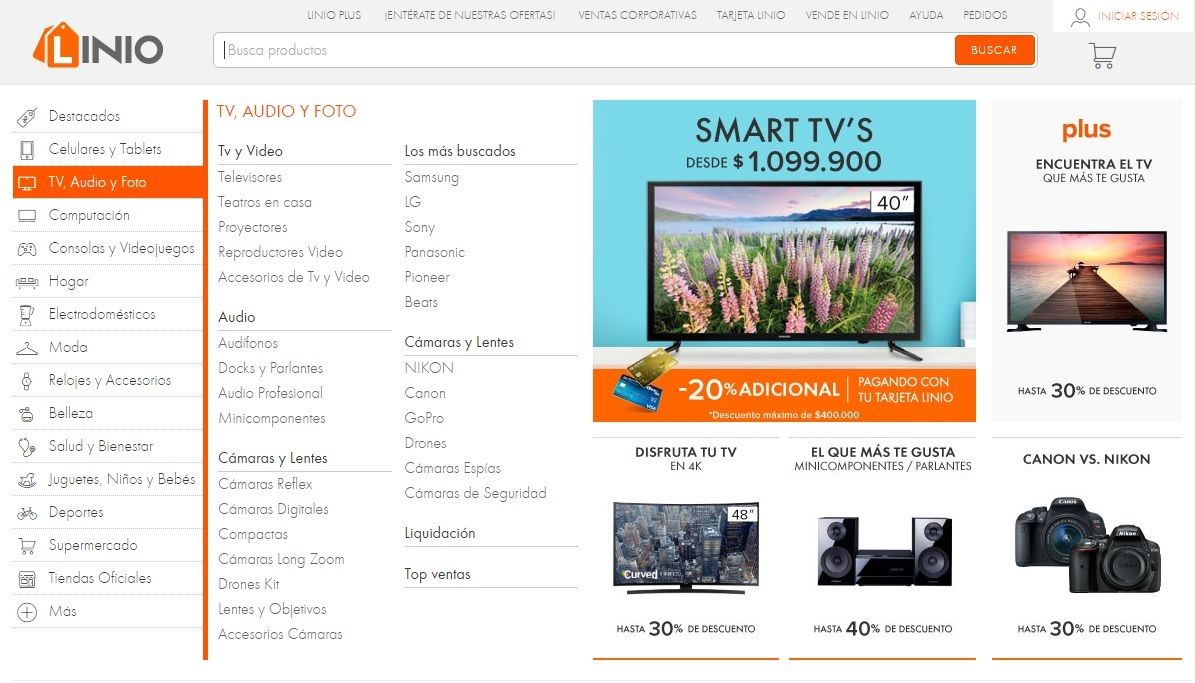Click the Más plus-circle icon
This screenshot has height=683, width=1195.
(x=27, y=612)
